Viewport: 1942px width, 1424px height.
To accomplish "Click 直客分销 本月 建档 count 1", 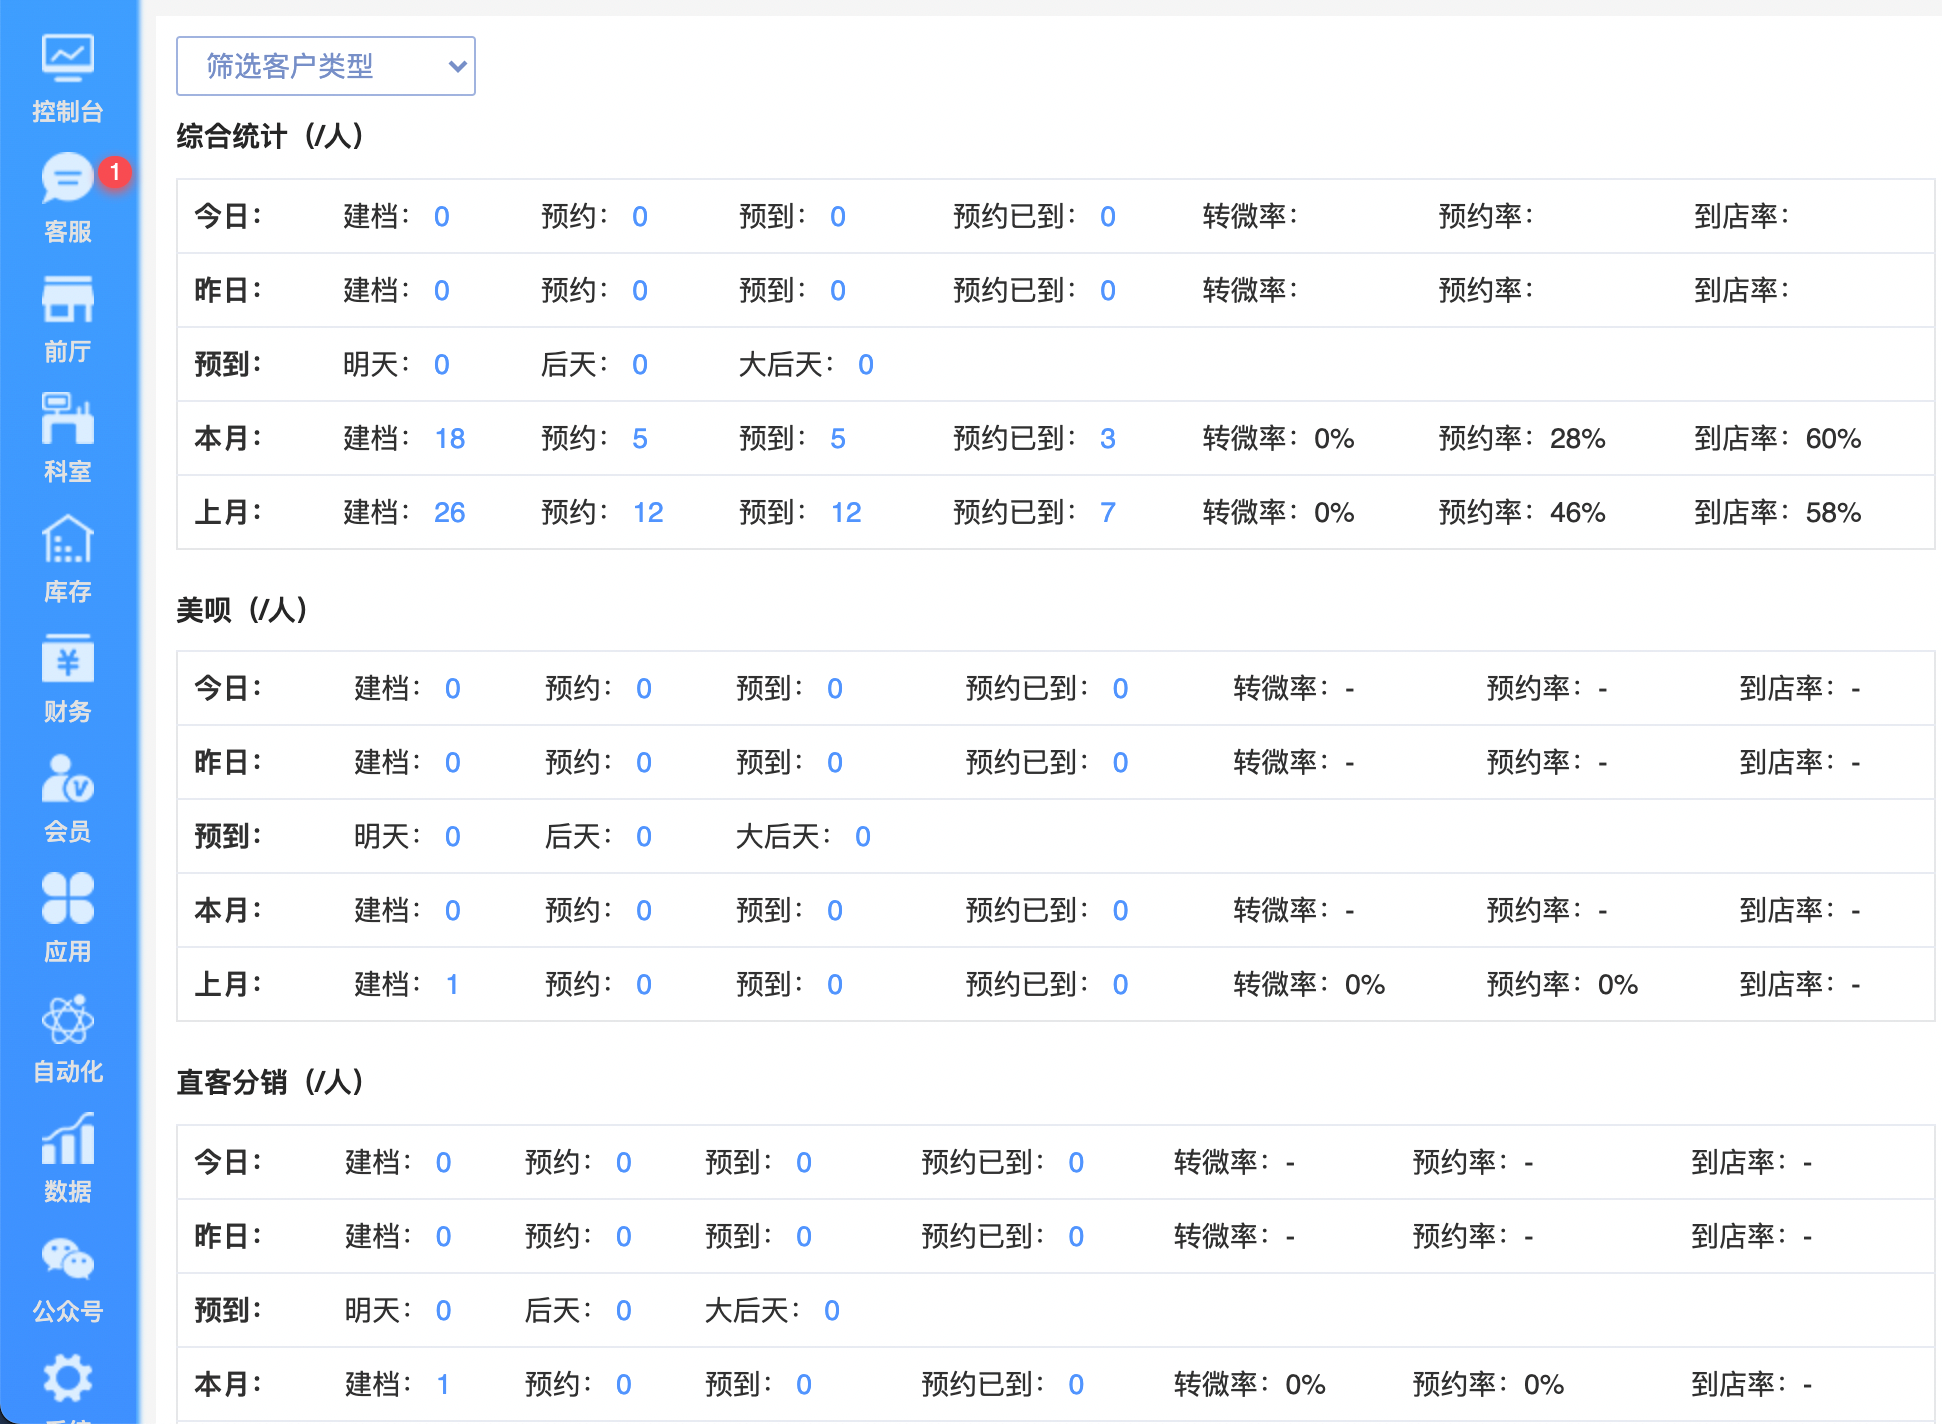I will [x=443, y=1384].
